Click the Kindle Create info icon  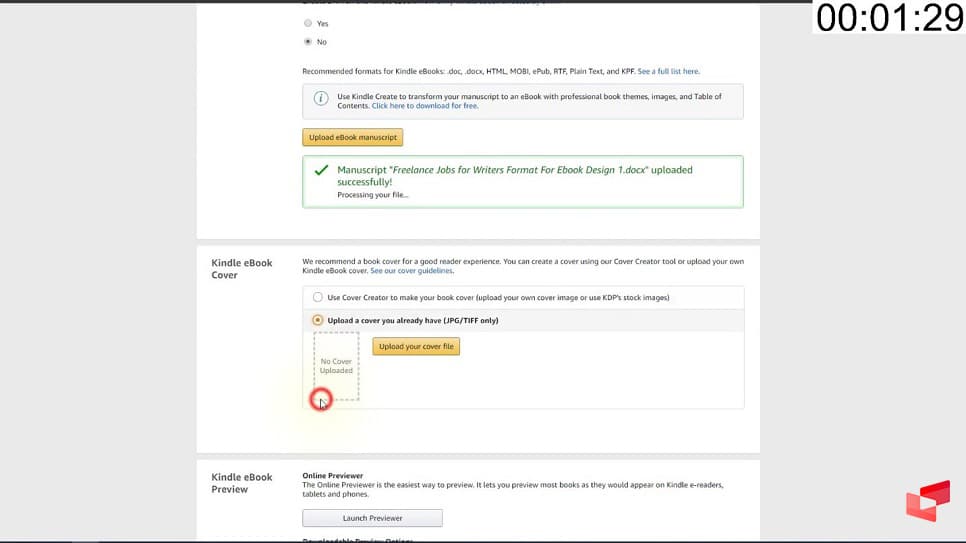click(x=321, y=99)
